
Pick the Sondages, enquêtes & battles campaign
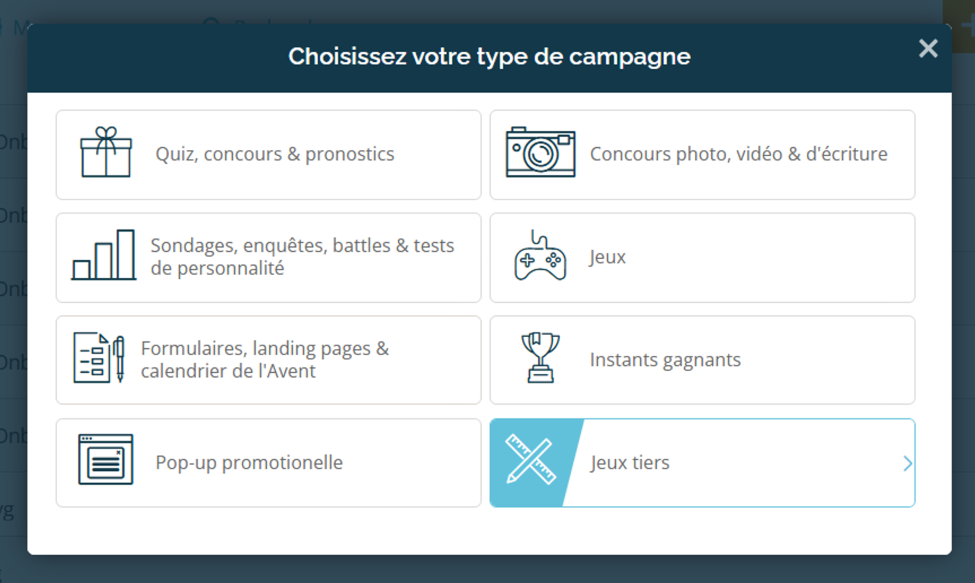coord(268,257)
